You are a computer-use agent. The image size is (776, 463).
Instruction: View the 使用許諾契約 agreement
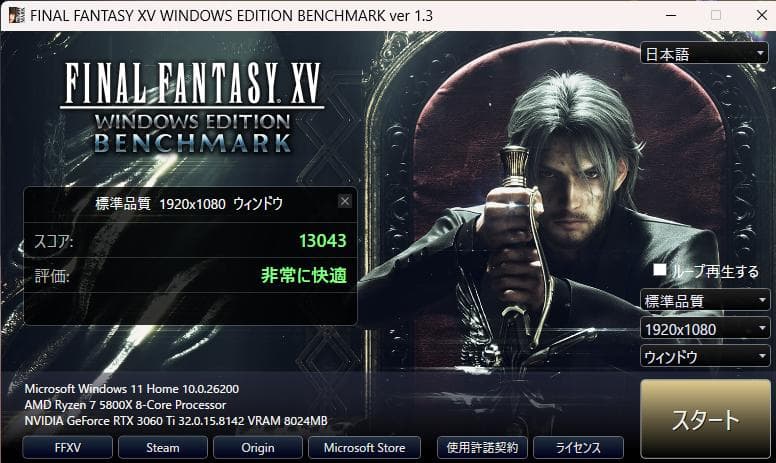click(483, 448)
